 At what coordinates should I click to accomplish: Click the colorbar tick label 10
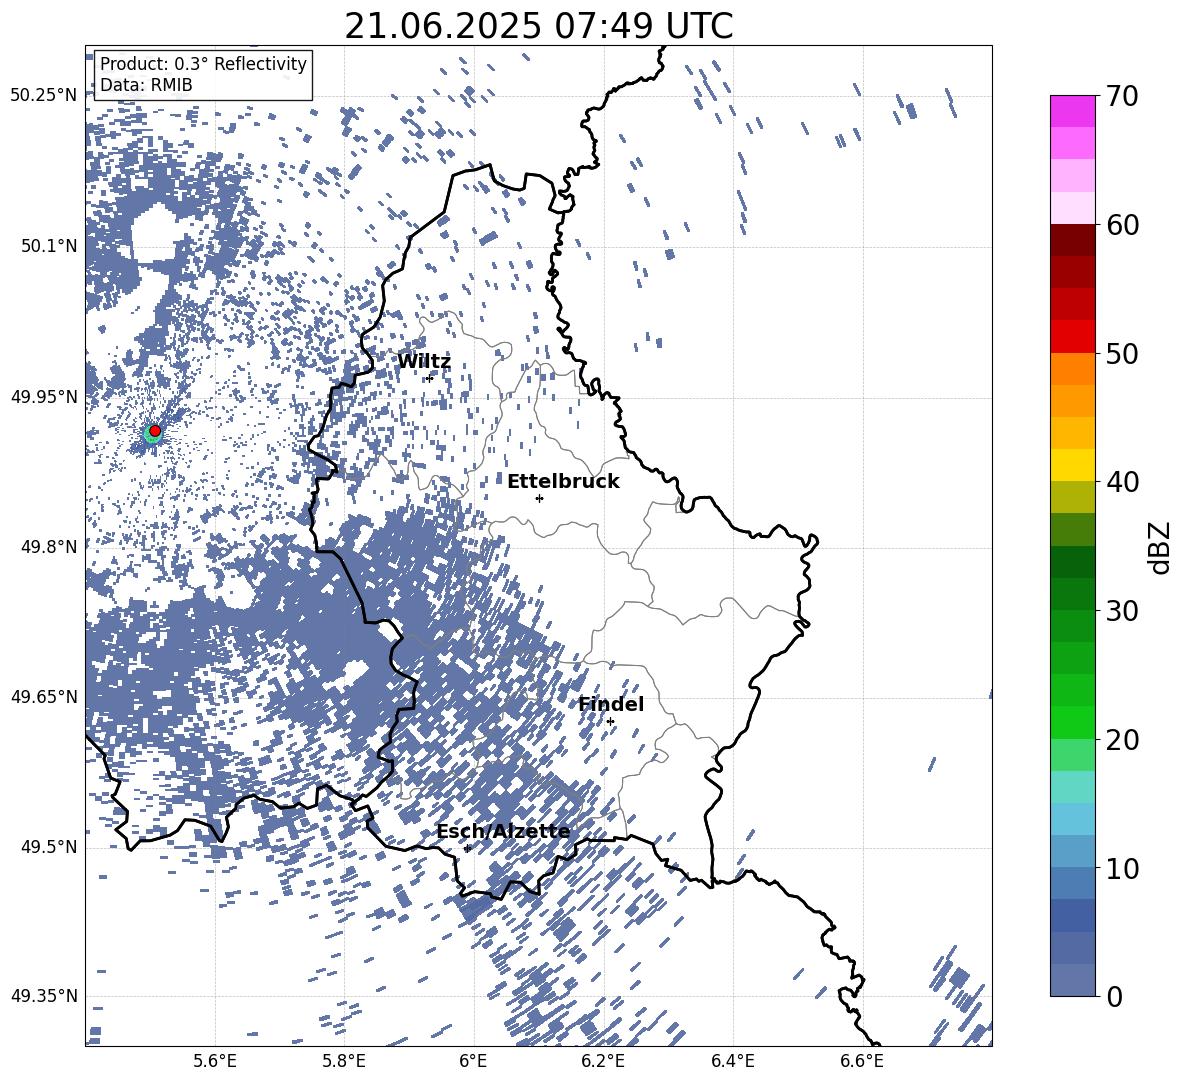(x=1123, y=868)
